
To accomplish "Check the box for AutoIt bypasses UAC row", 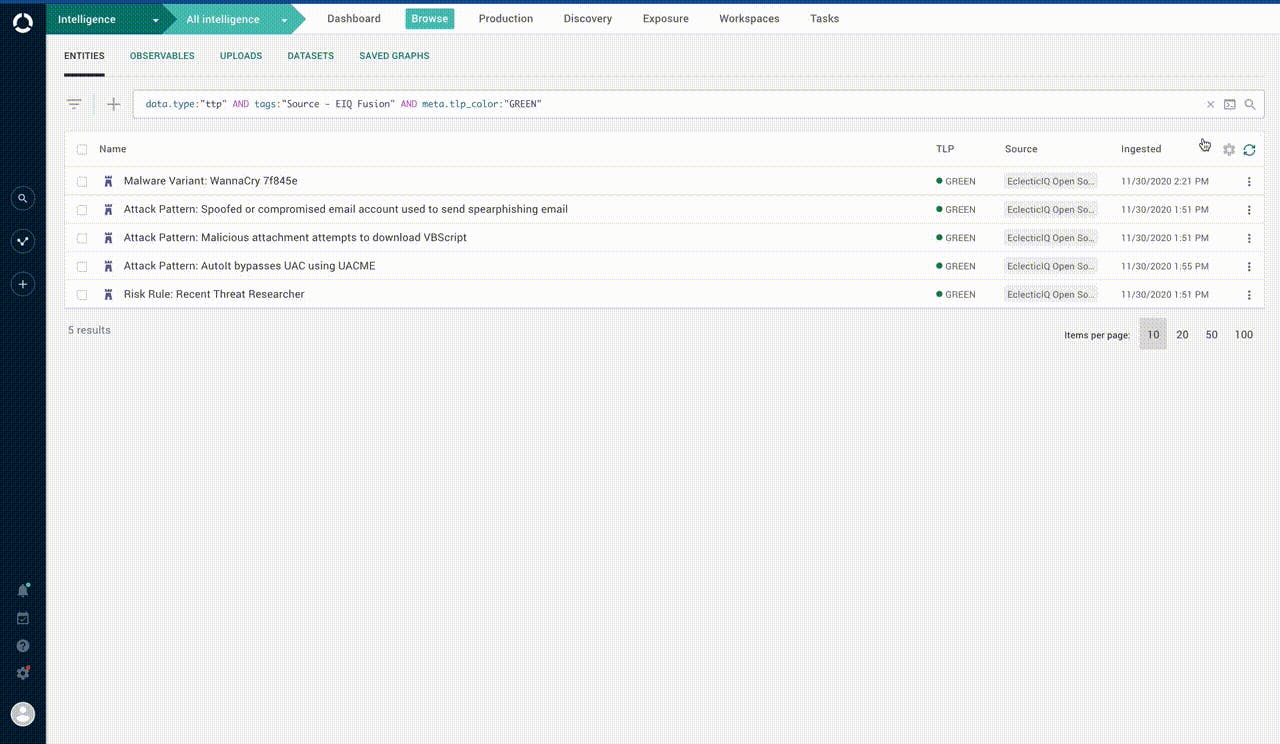I will point(82,266).
